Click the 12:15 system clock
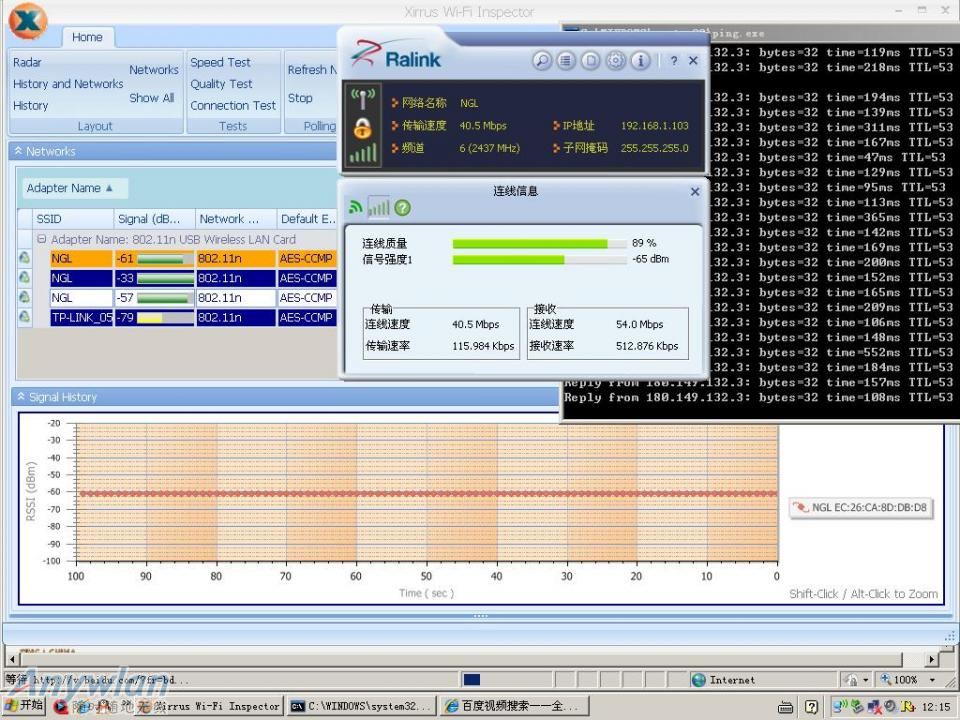This screenshot has width=960, height=720. coord(936,707)
